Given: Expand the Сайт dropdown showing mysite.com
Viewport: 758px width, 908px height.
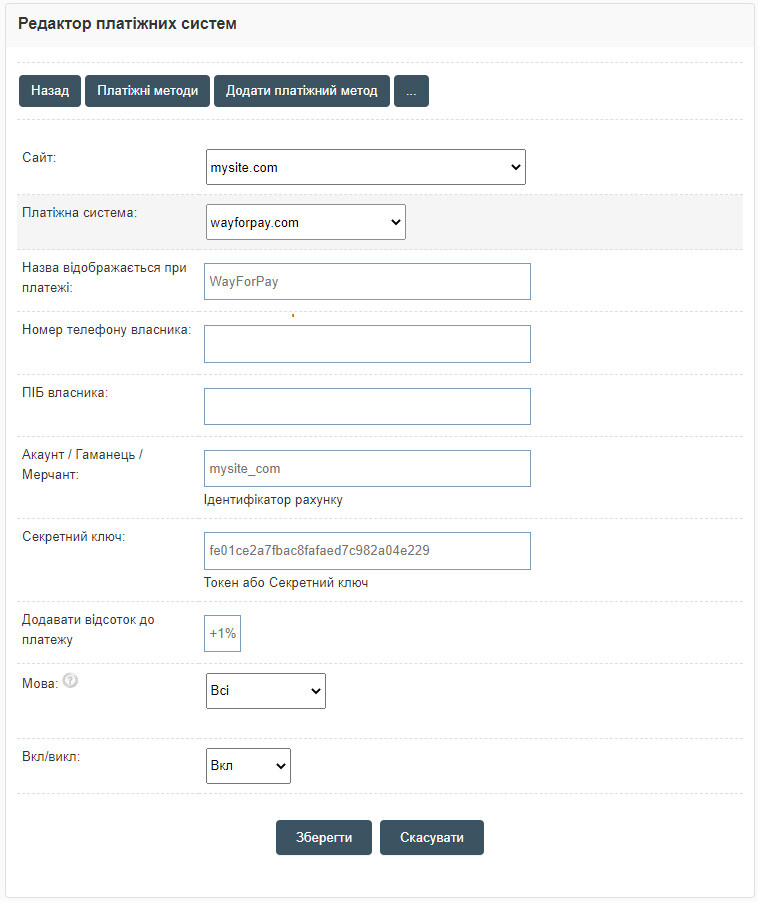Looking at the screenshot, I should (x=365, y=167).
